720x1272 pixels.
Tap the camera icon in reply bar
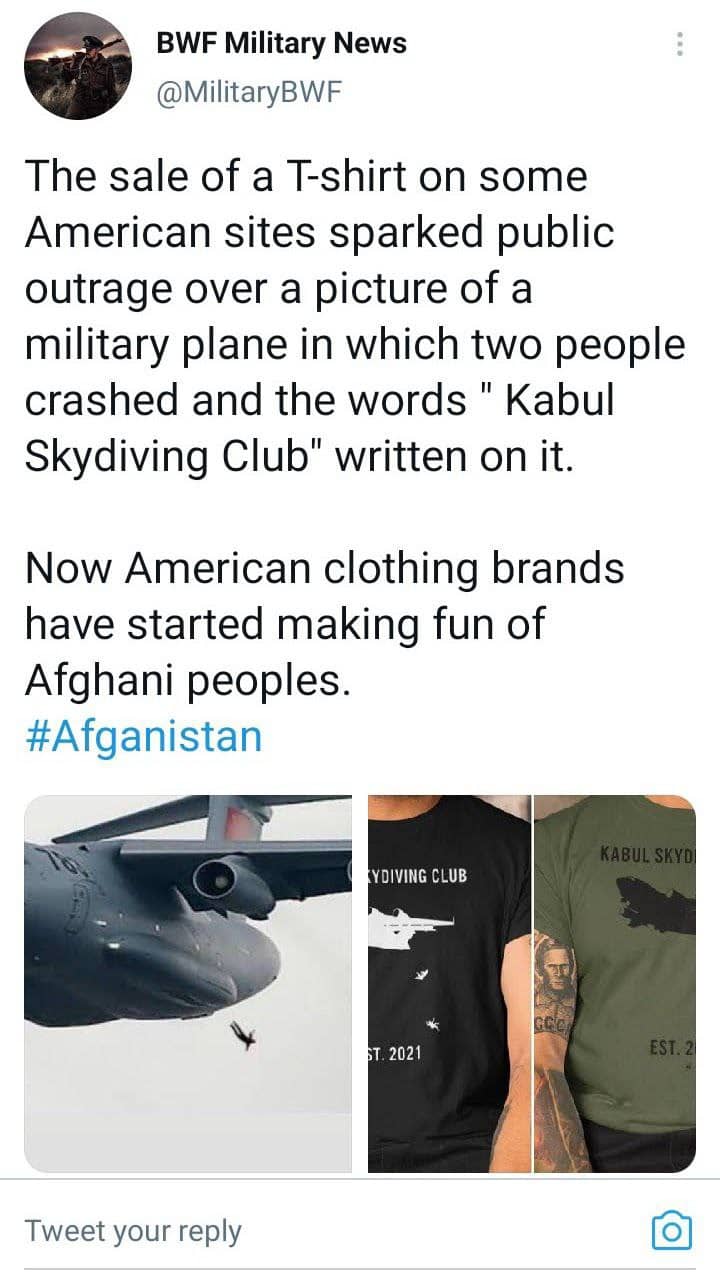coord(671,1230)
